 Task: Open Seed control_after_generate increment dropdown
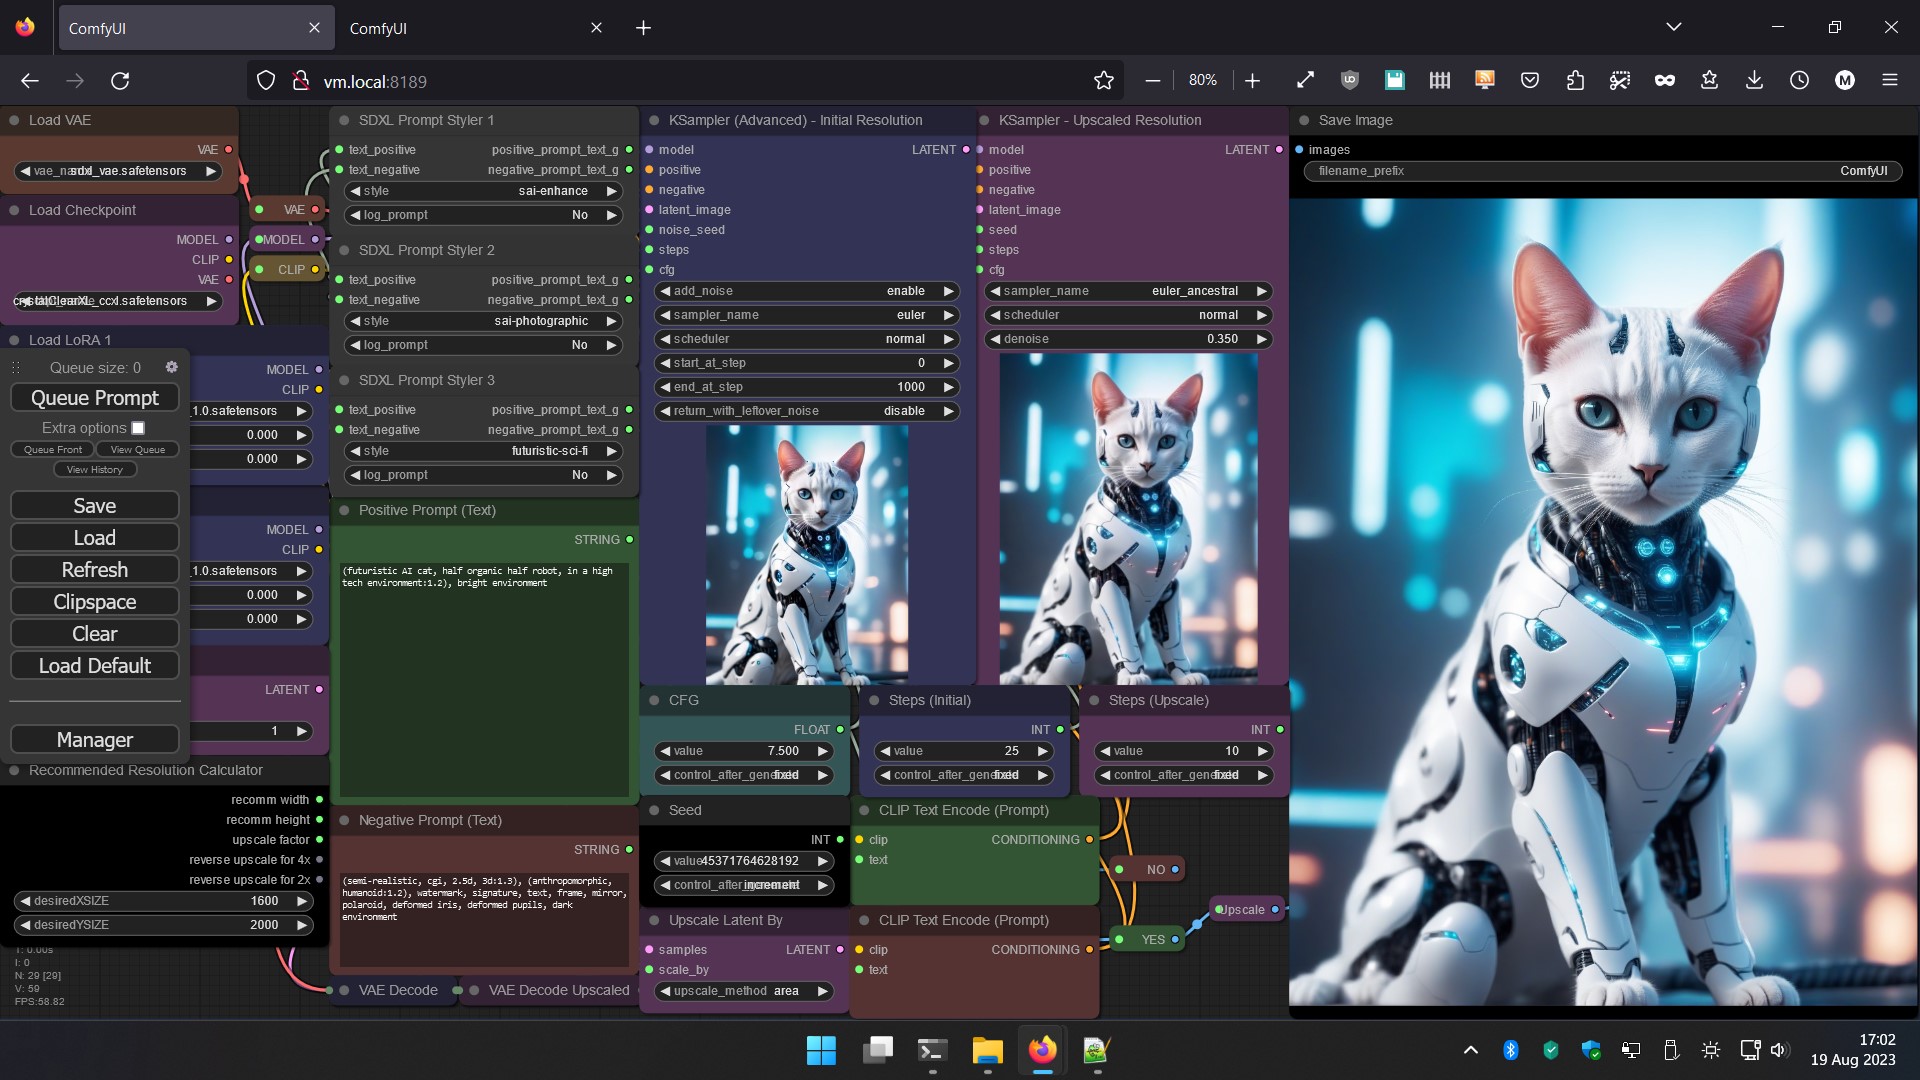point(744,885)
